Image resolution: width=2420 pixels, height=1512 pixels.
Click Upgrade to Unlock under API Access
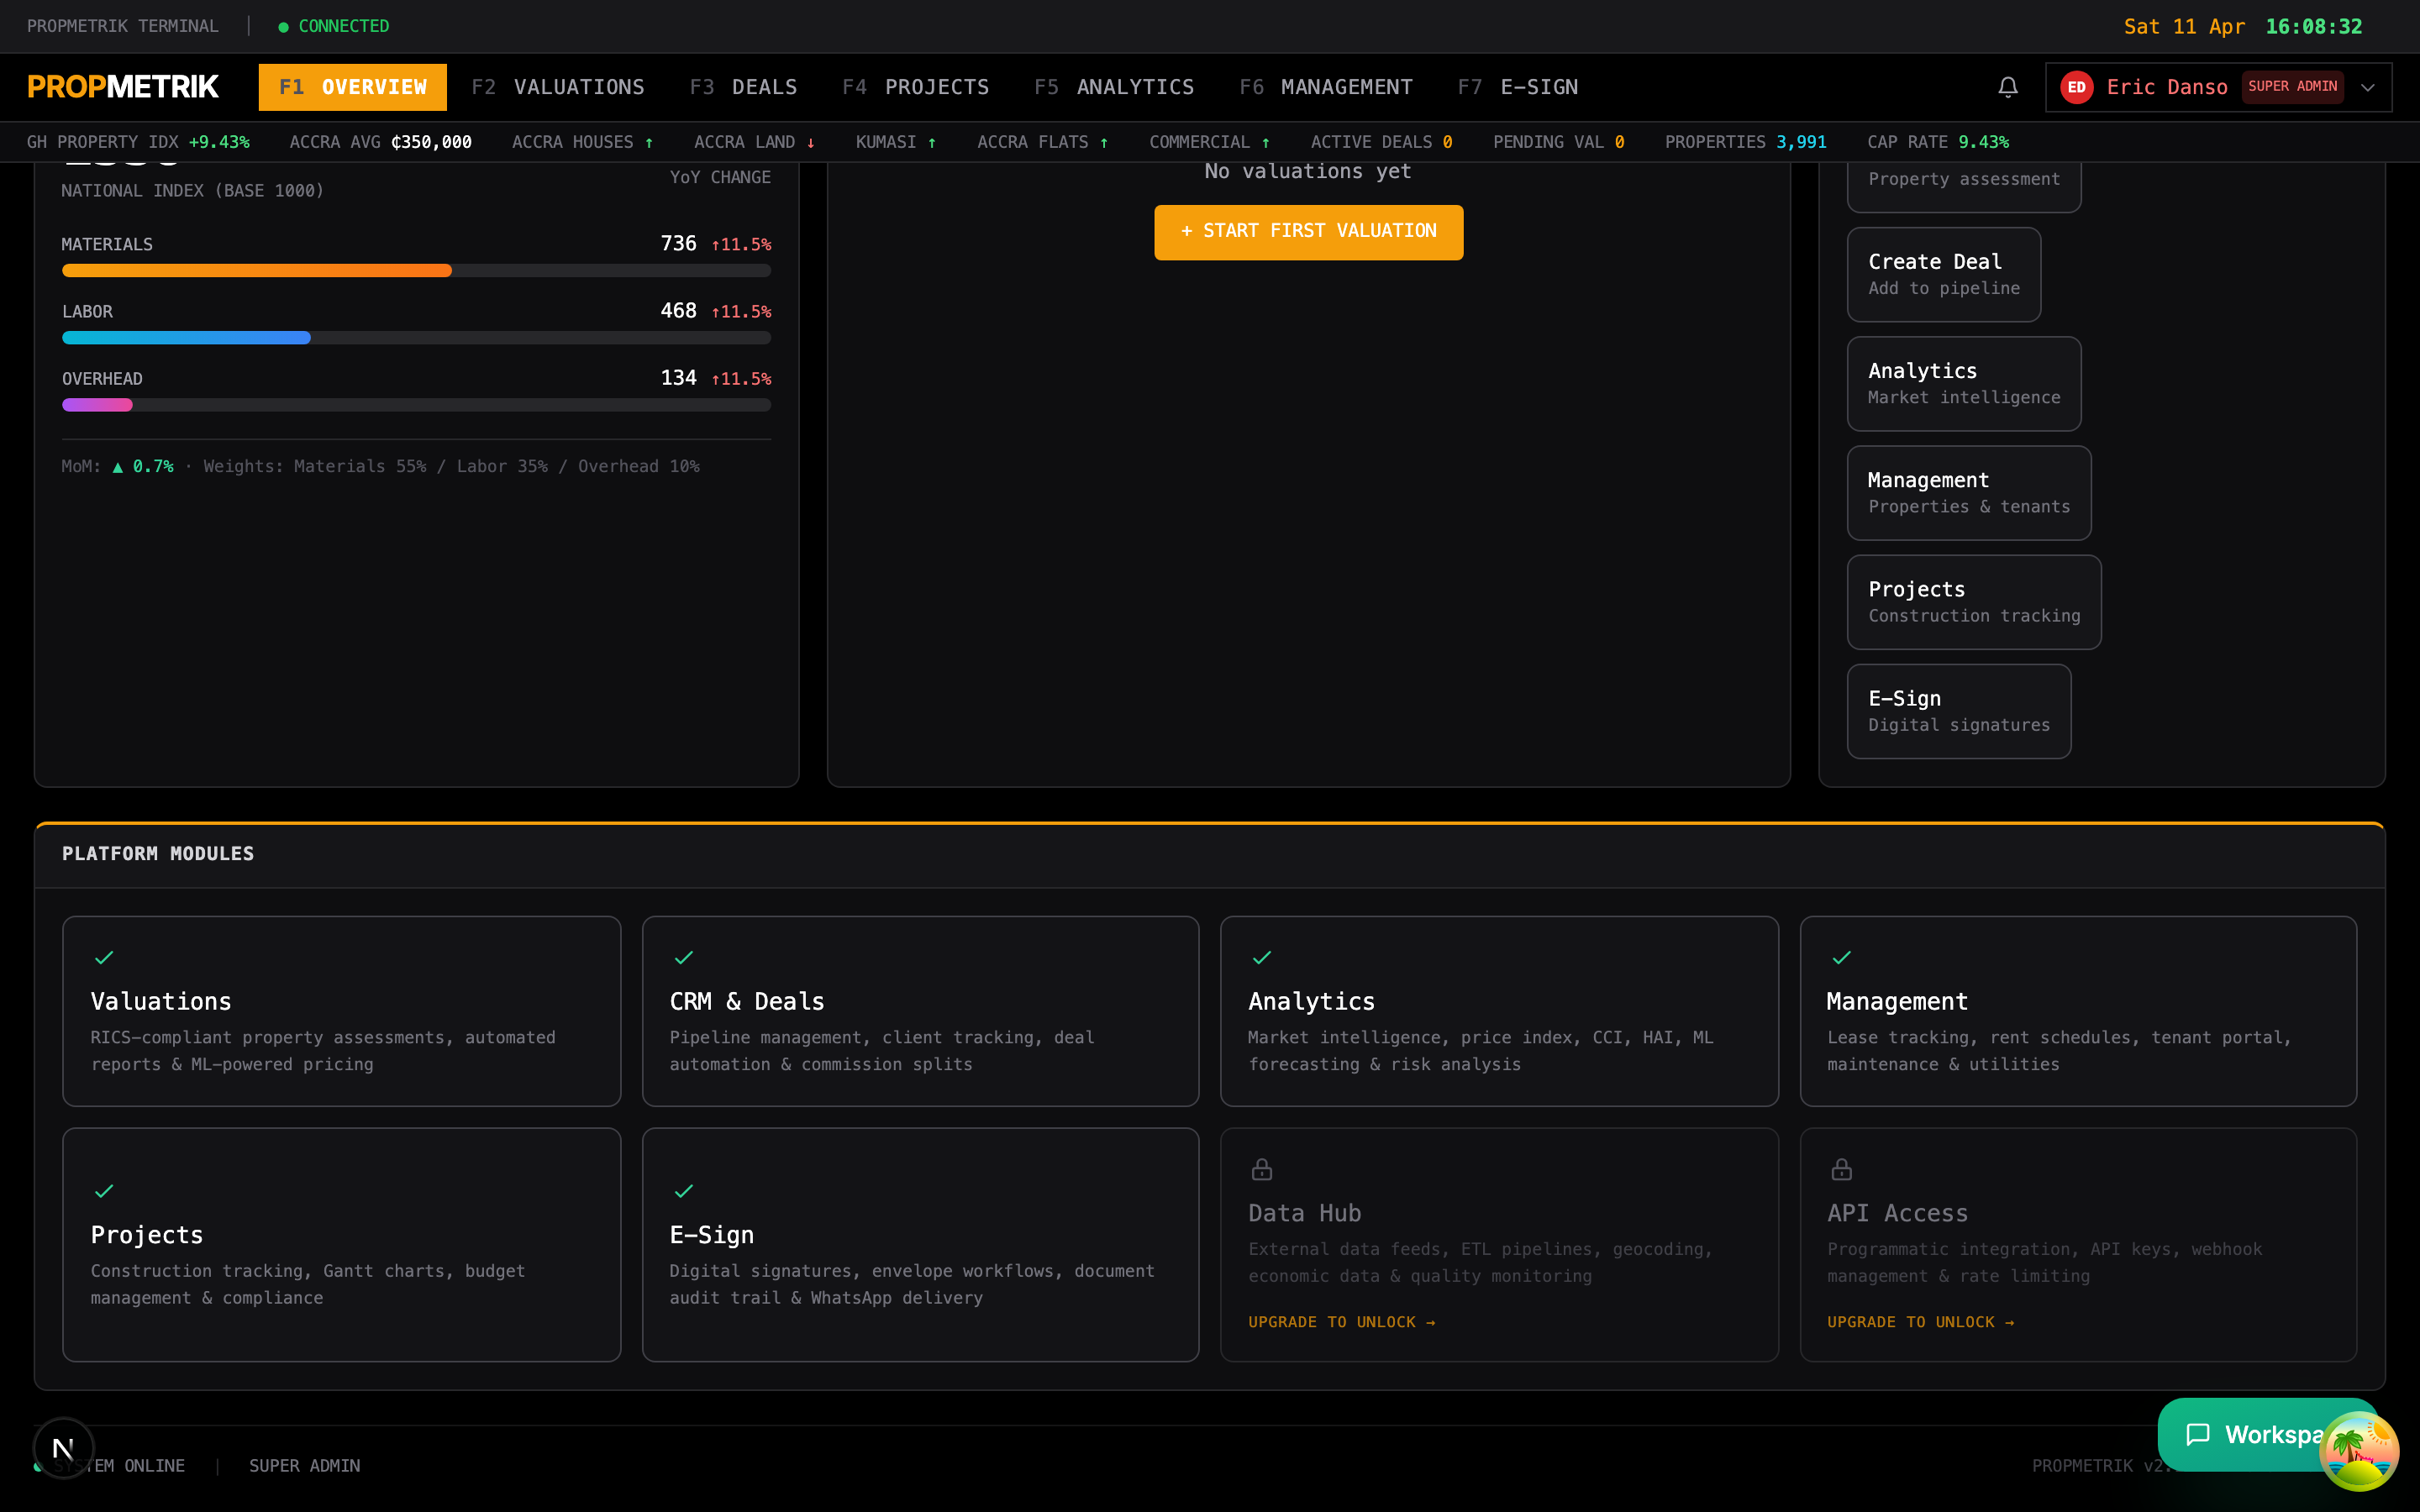click(x=1920, y=1322)
